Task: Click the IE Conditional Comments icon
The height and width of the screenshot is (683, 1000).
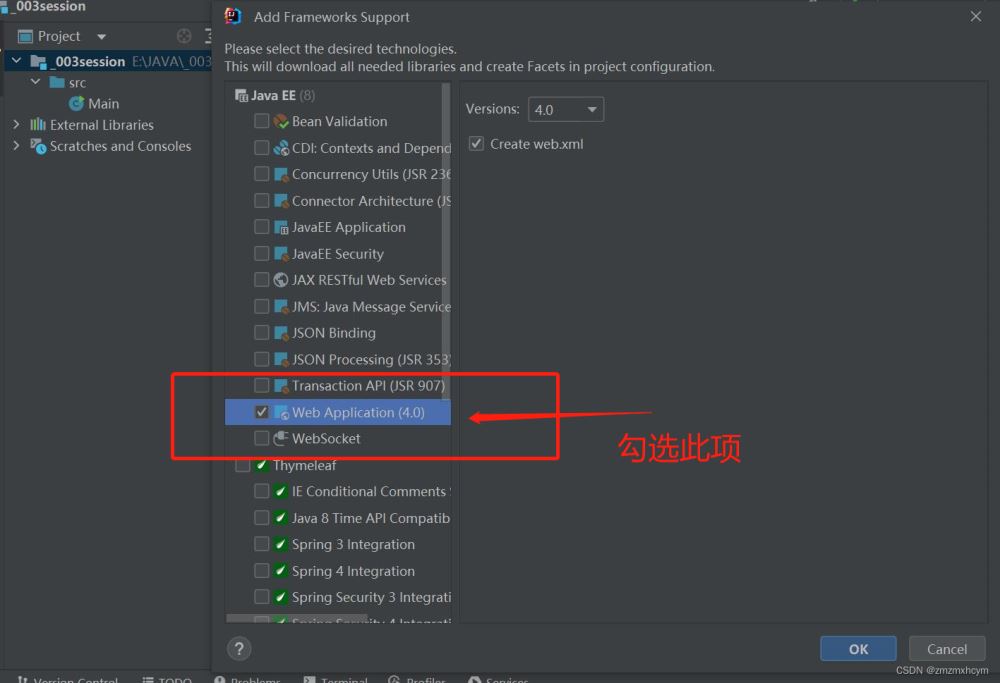Action: coord(280,491)
